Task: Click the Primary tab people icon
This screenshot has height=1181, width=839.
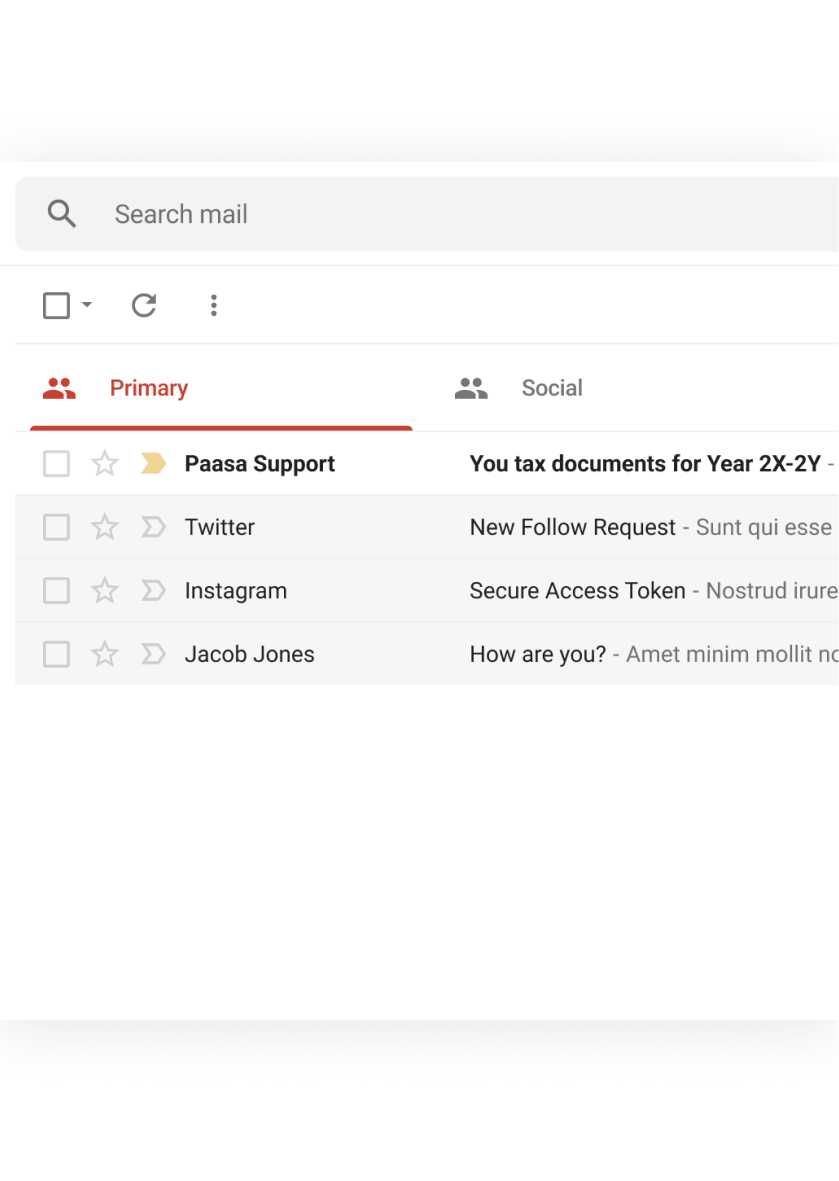Action: [x=59, y=388]
